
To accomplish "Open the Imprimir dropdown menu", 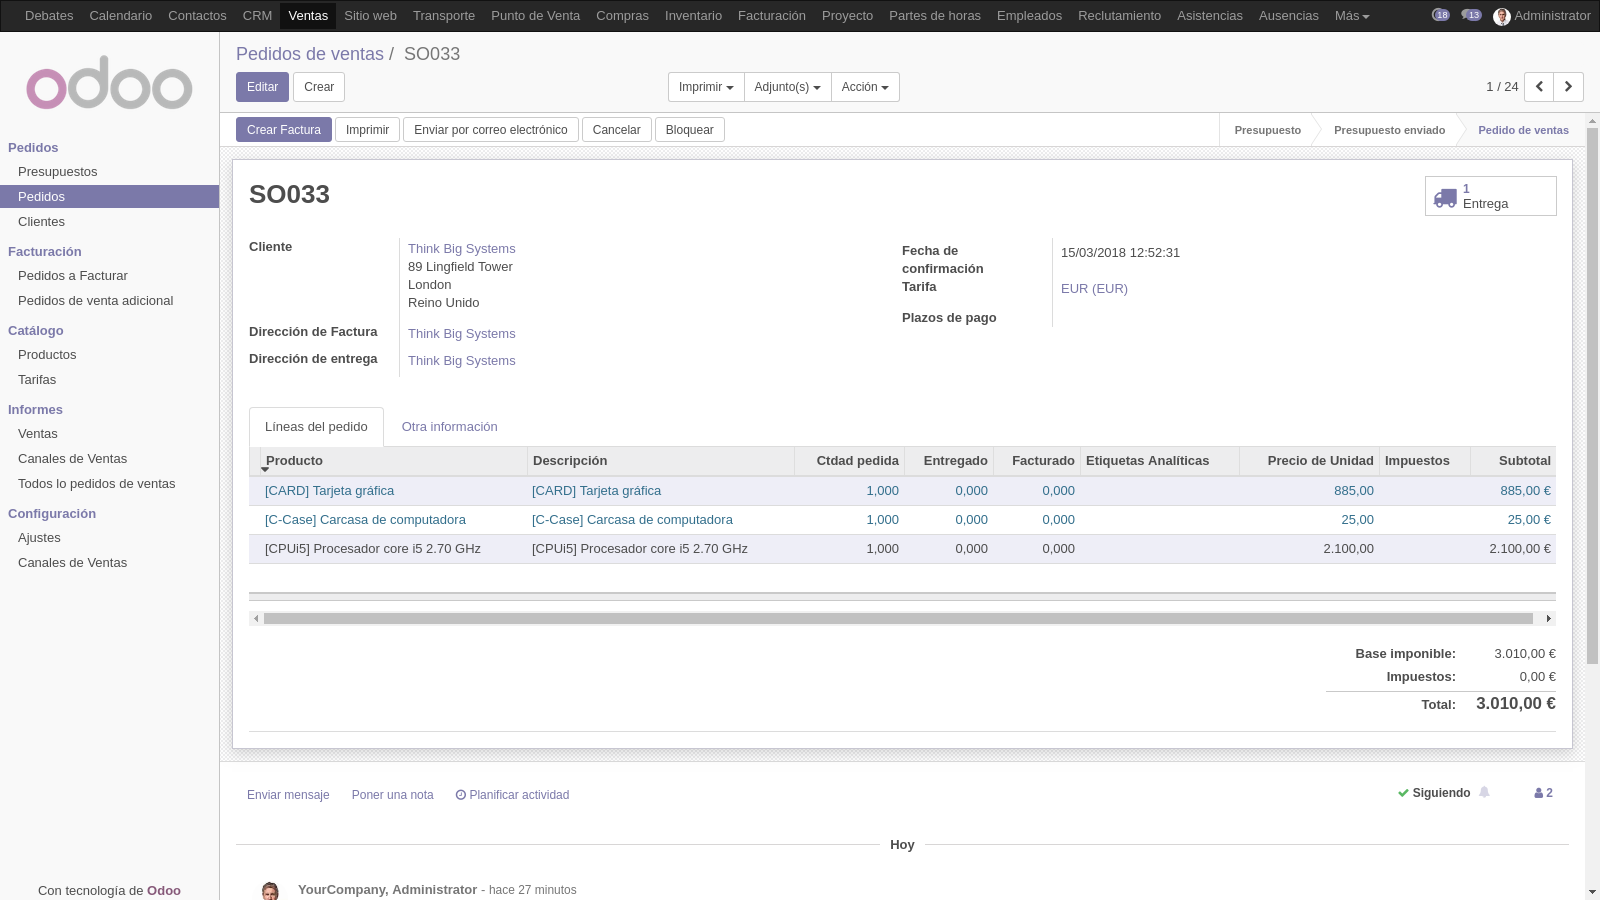I will [705, 87].
